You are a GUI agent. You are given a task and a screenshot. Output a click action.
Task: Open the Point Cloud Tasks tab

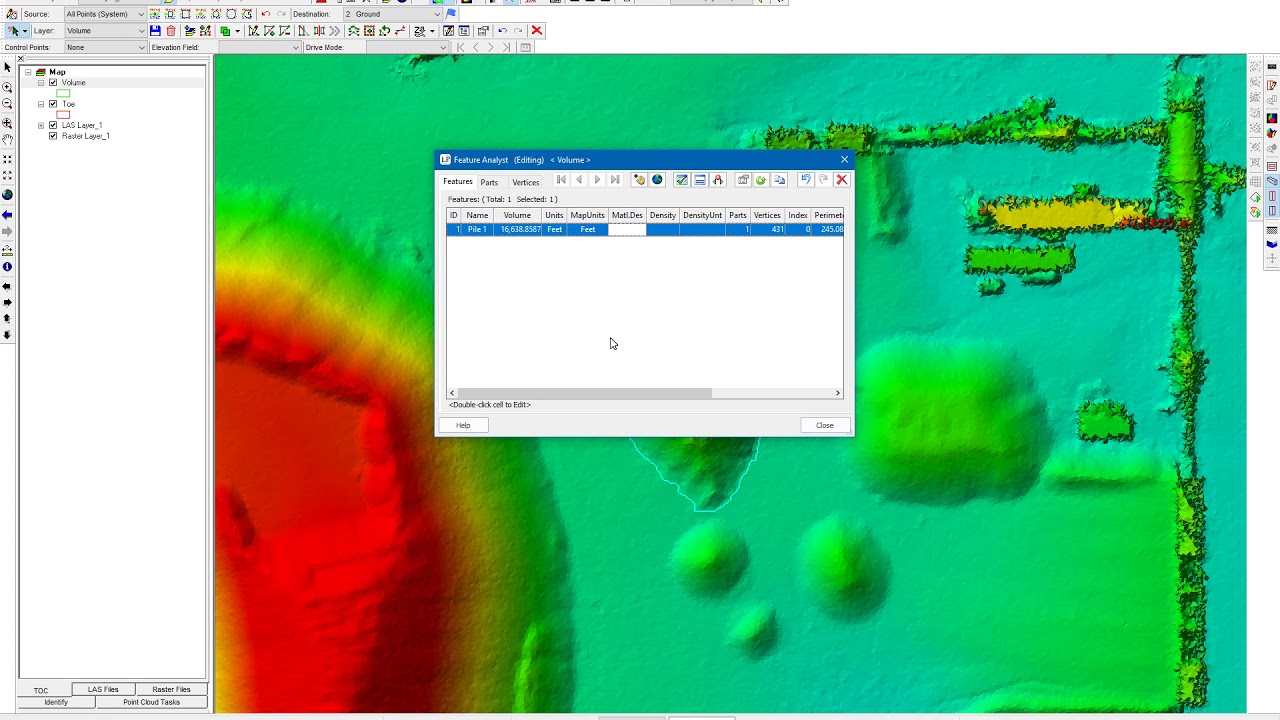[x=151, y=702]
